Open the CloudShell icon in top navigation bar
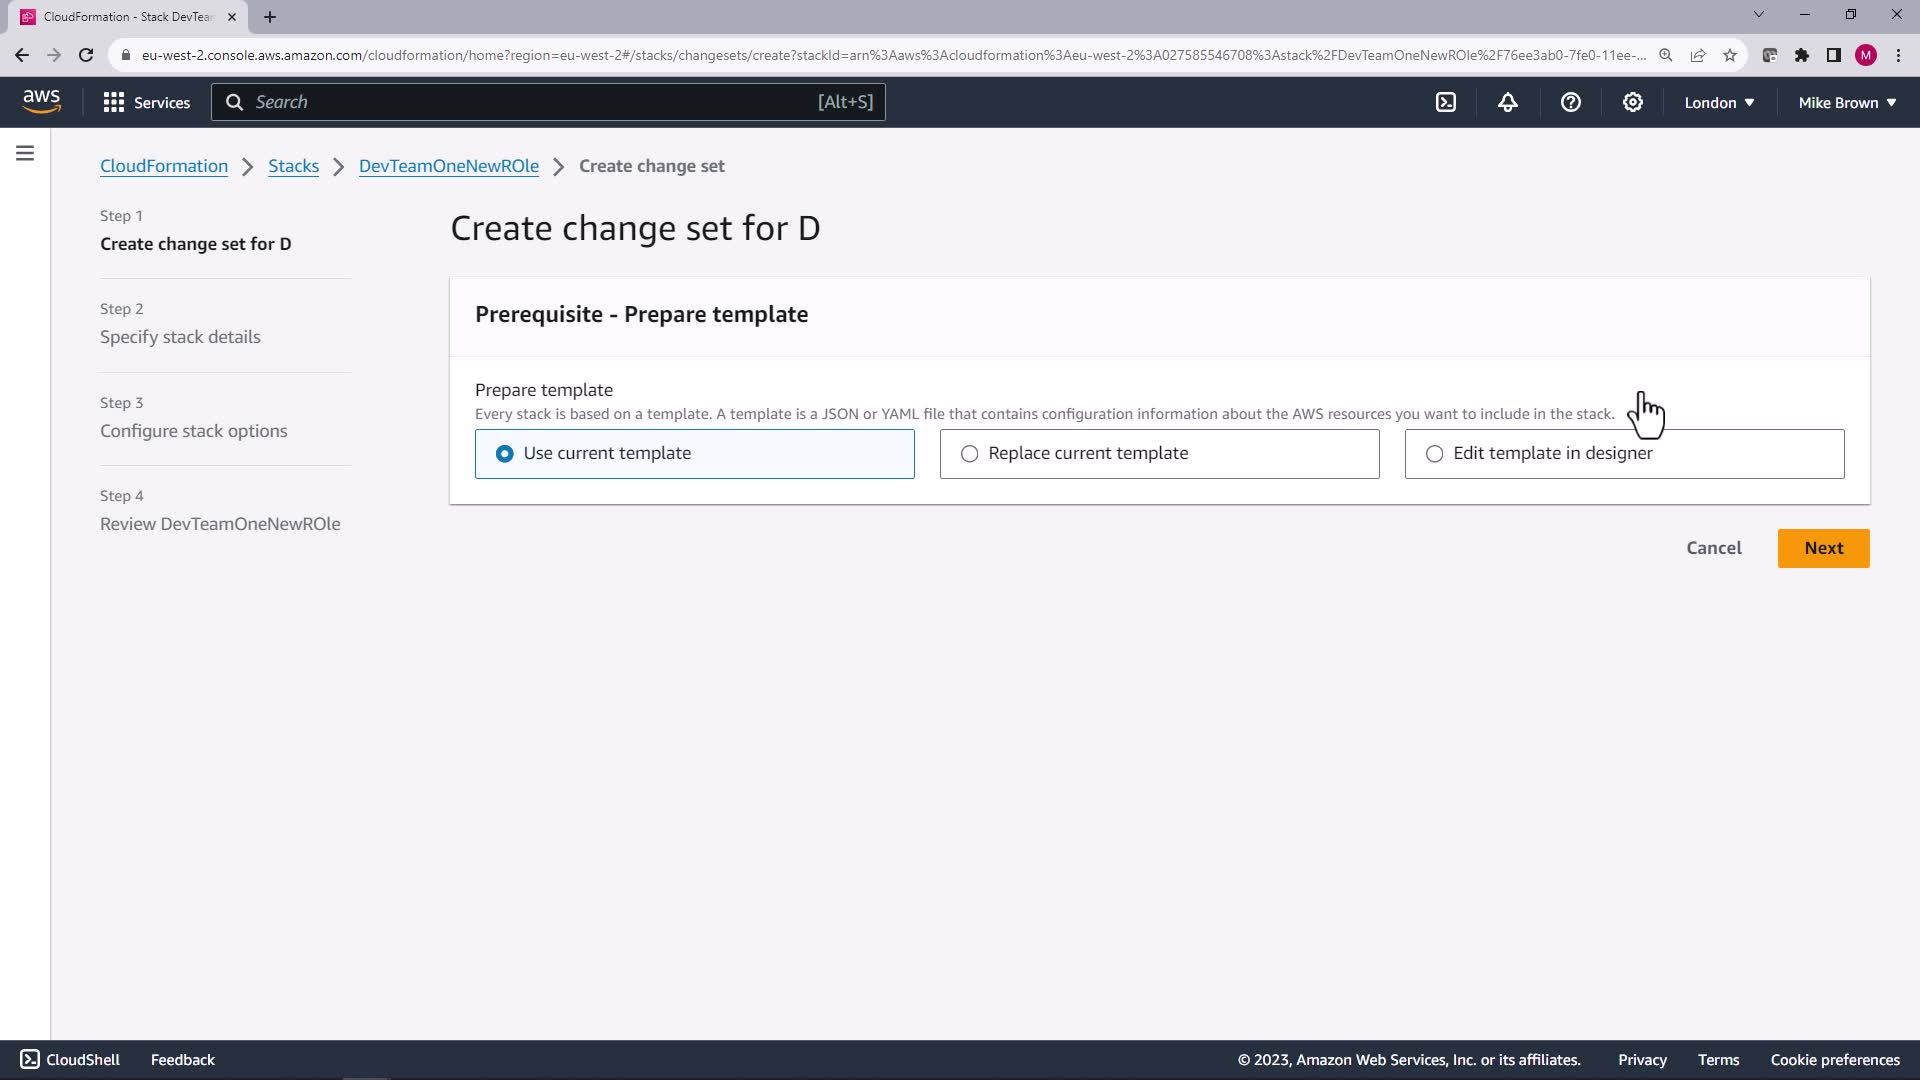Viewport: 1920px width, 1080px height. click(x=1446, y=102)
